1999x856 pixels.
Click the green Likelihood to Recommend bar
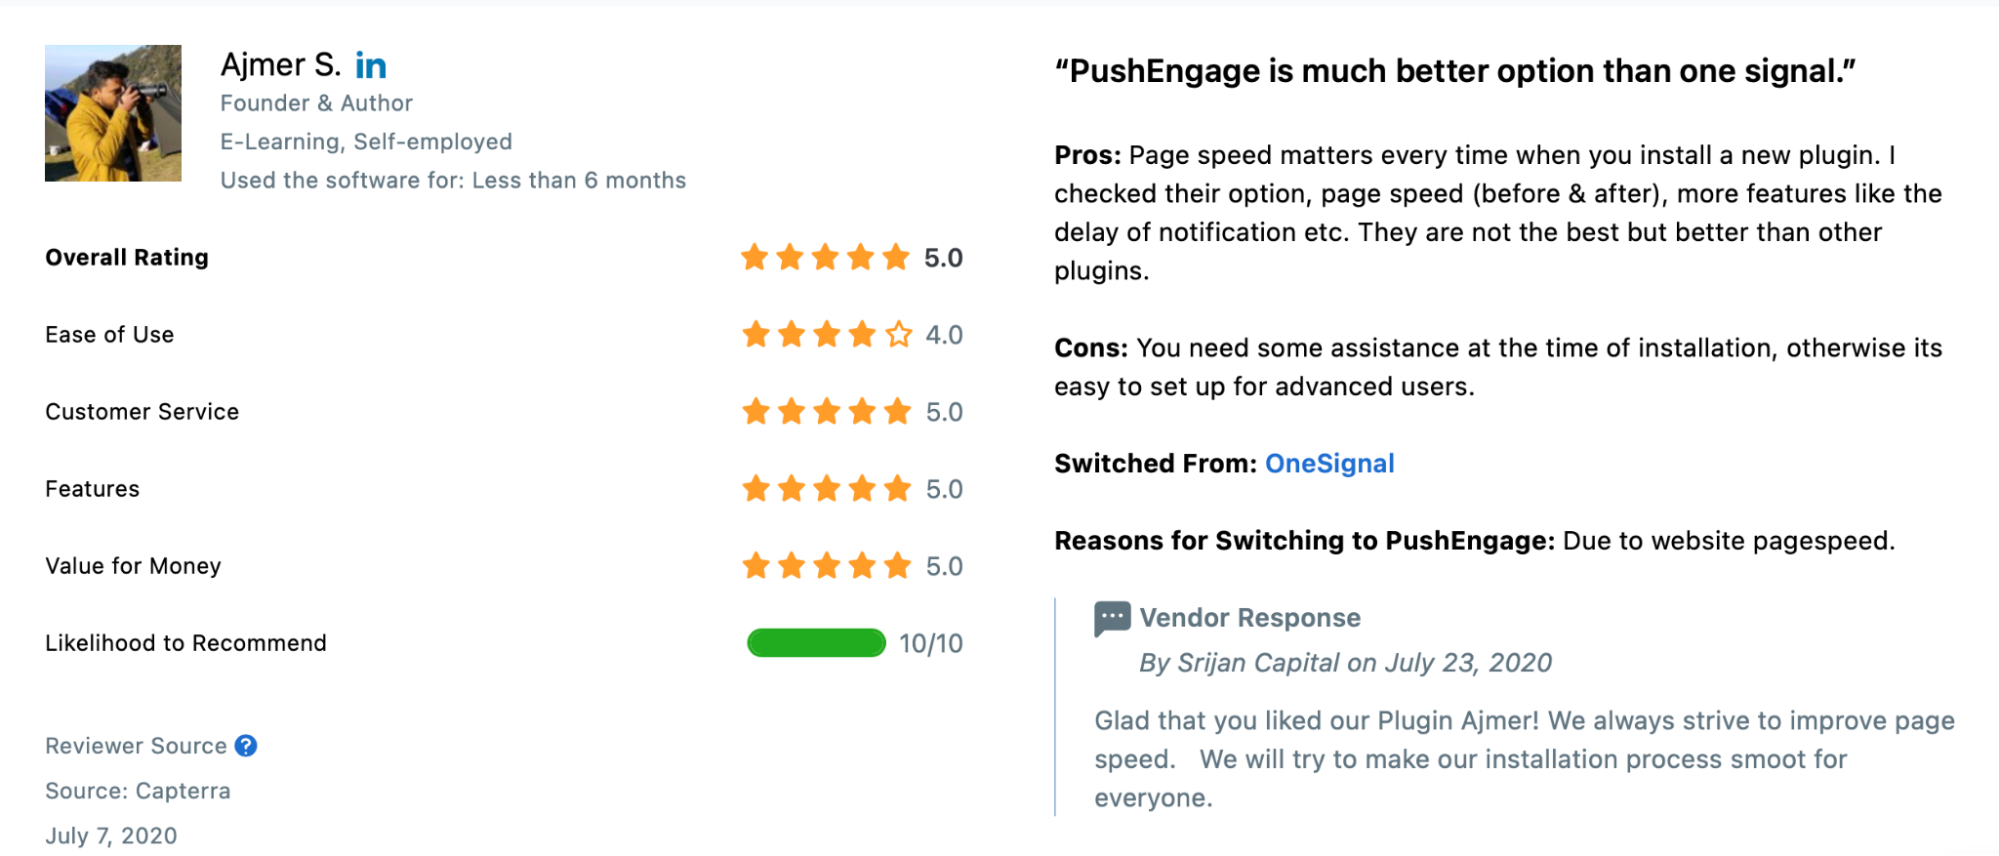pos(816,643)
